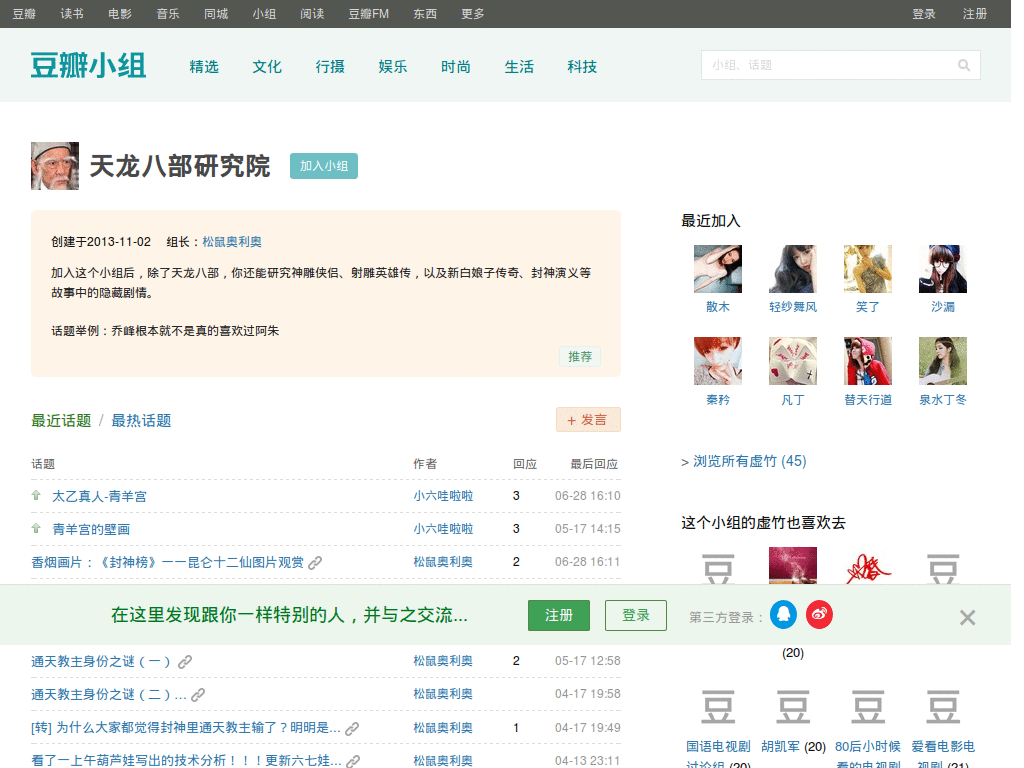Switch to 最热话题 tab
Viewport: 1024px width, 768px height.
(141, 421)
